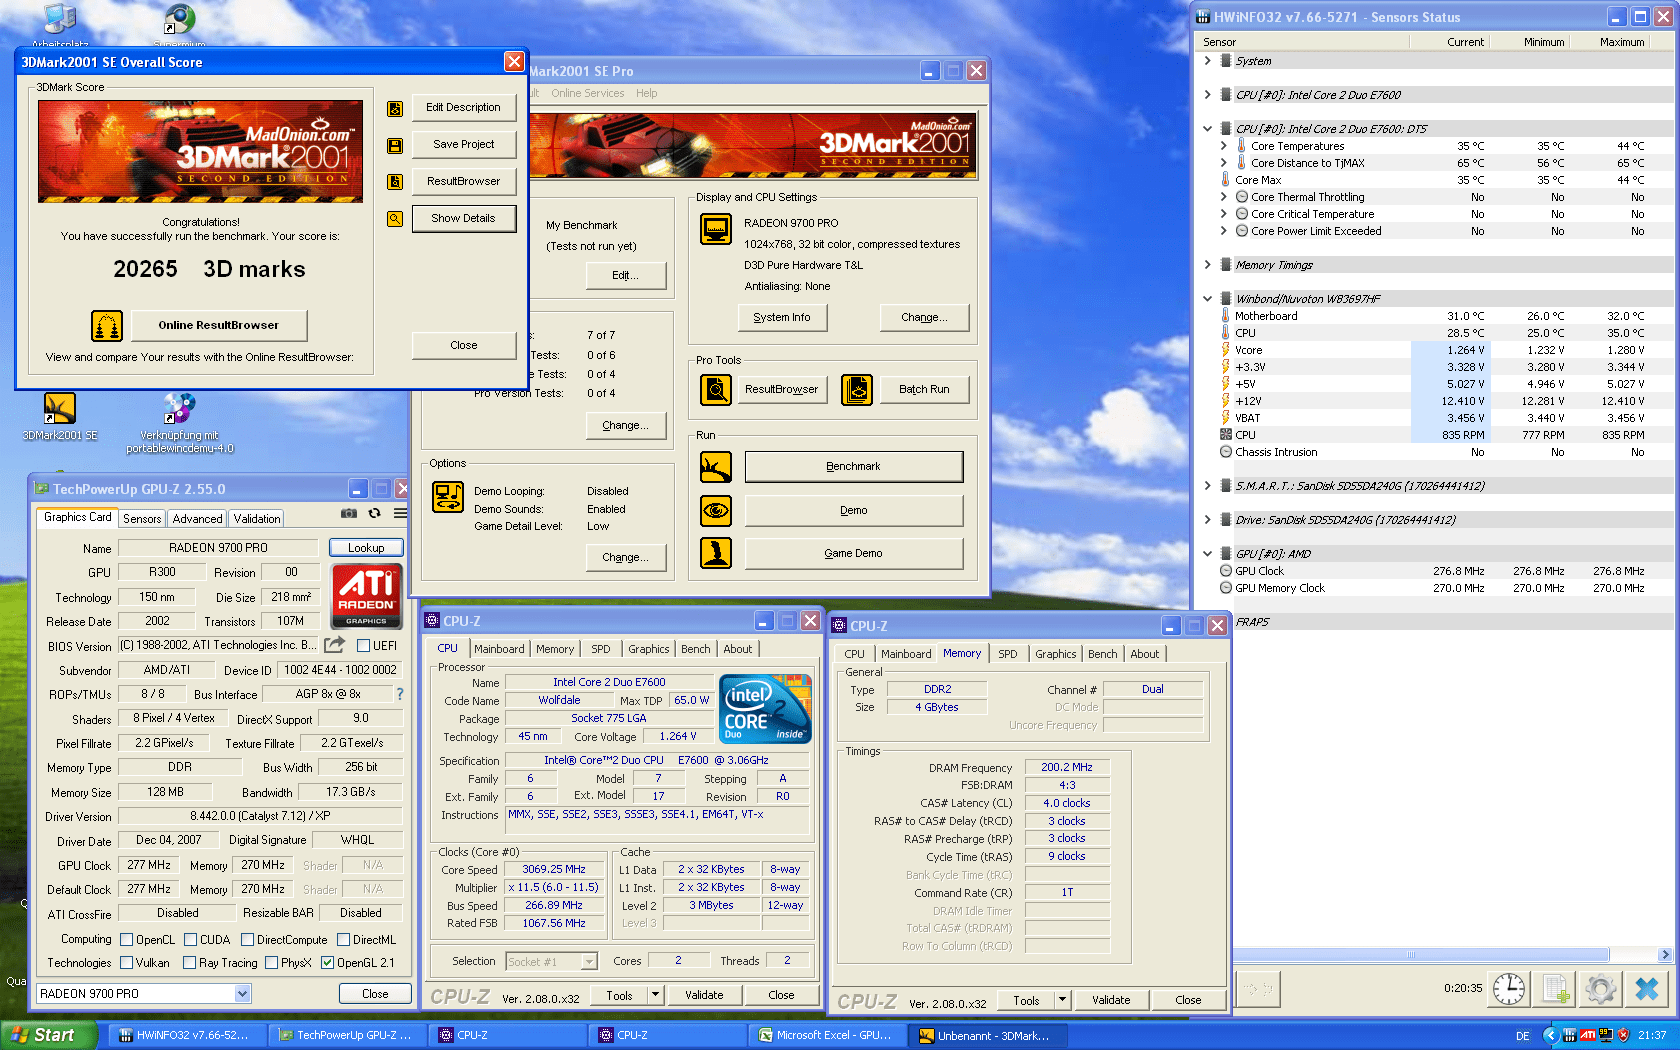Click the Edit Description icon in score dialog
The image size is (1680, 1050).
click(395, 108)
